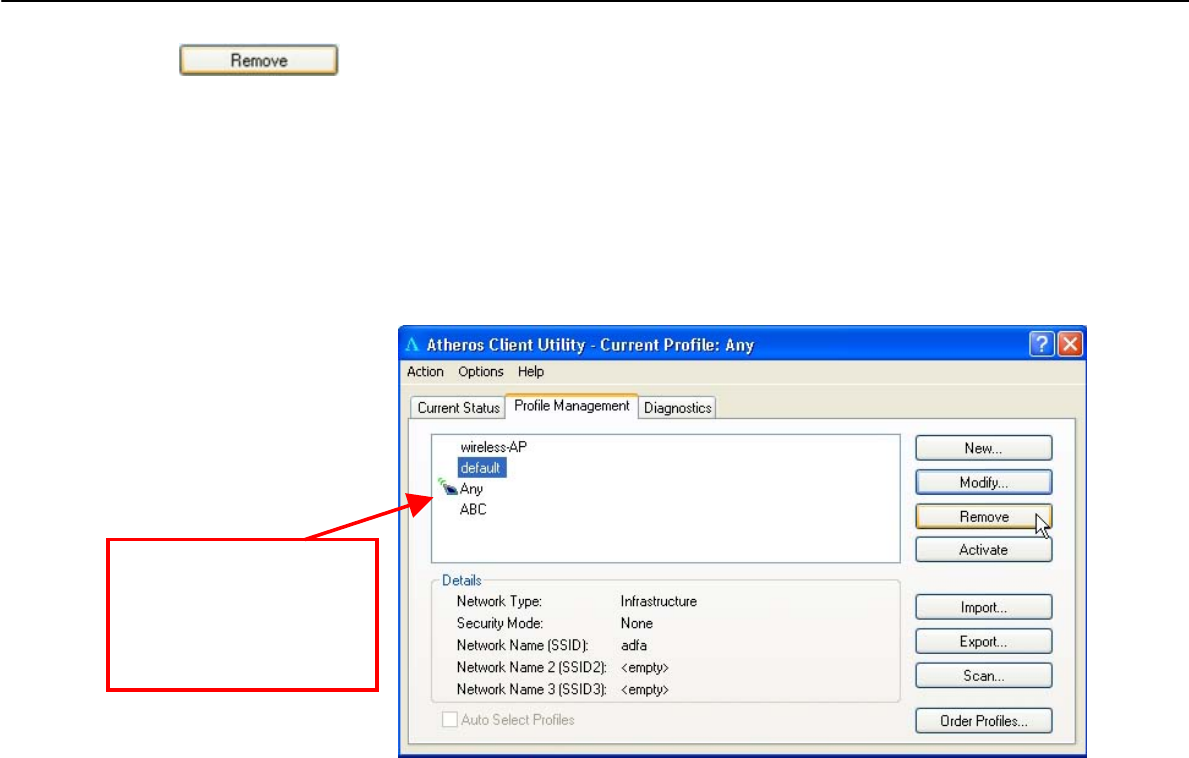1189x758 pixels.
Task: Open the Help menu
Action: [x=531, y=371]
